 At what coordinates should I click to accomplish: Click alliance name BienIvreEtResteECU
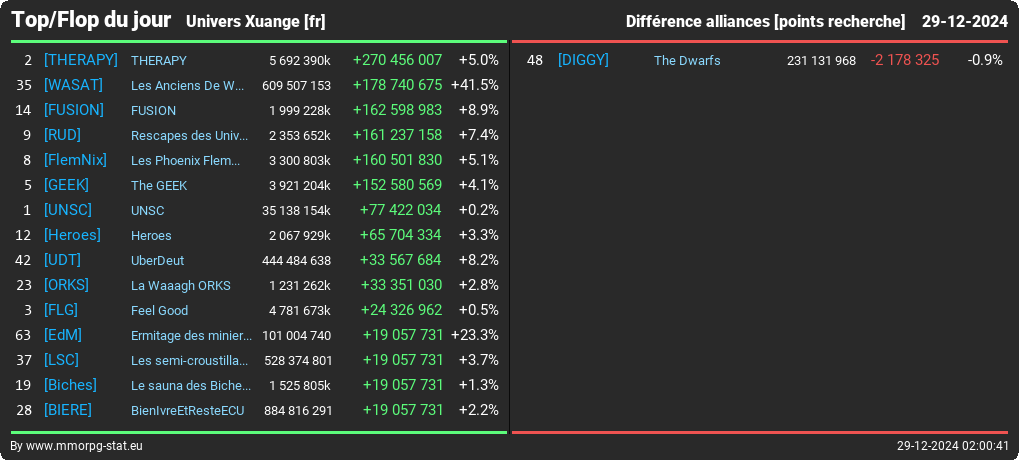click(x=188, y=411)
